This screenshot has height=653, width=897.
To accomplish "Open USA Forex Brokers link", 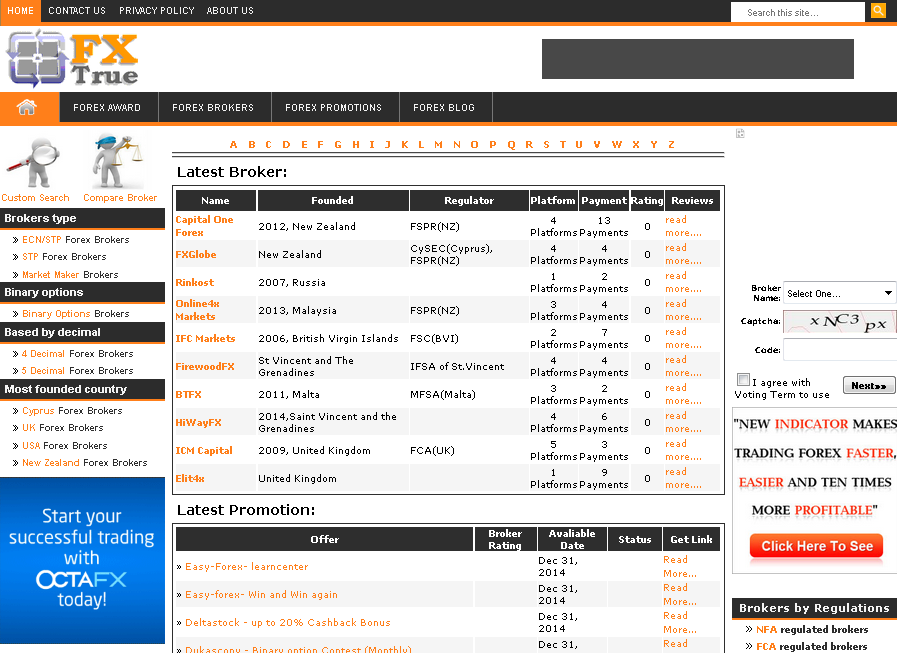I will click(65, 445).
